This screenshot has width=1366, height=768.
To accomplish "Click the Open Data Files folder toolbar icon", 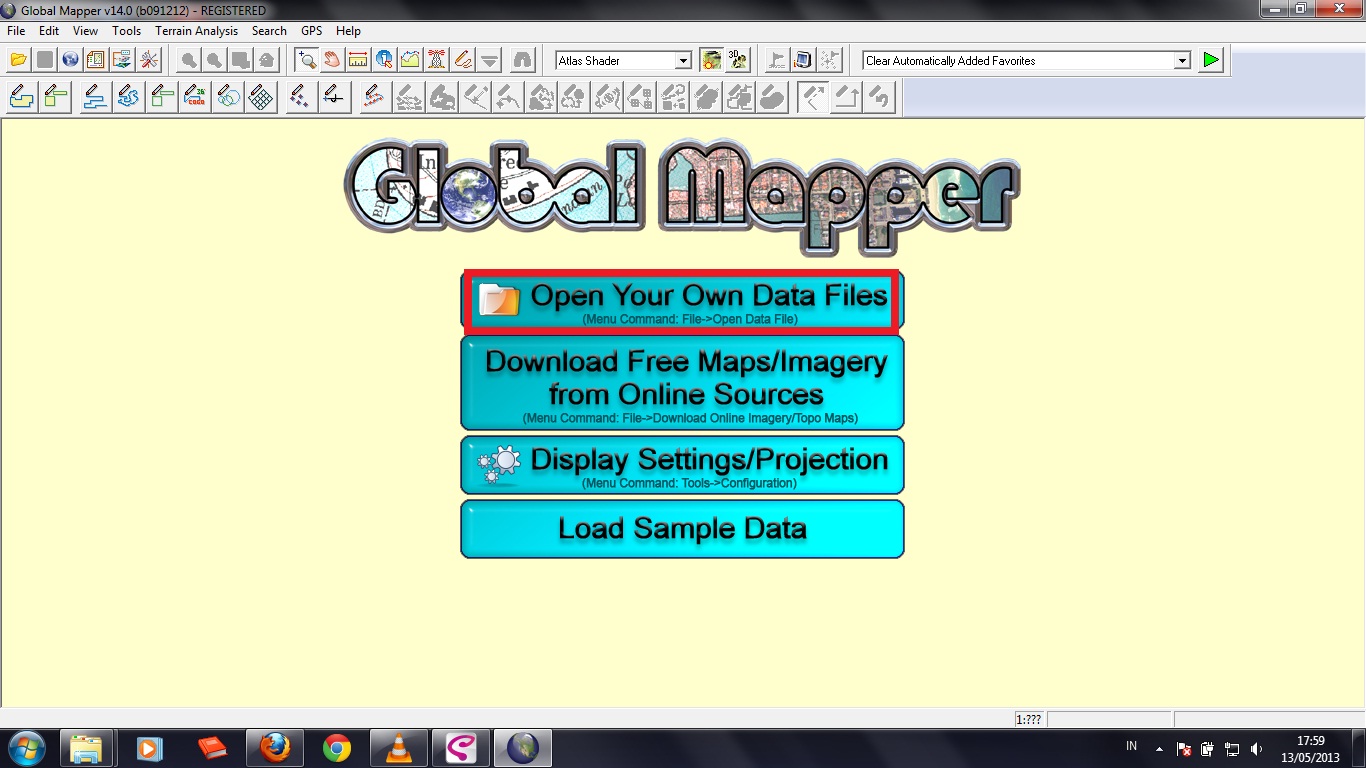I will (x=18, y=60).
